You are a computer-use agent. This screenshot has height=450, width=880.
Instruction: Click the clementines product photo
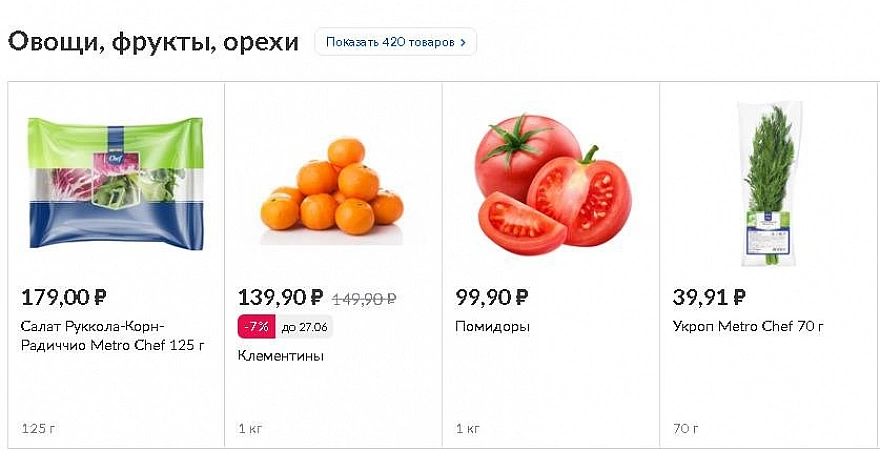333,189
